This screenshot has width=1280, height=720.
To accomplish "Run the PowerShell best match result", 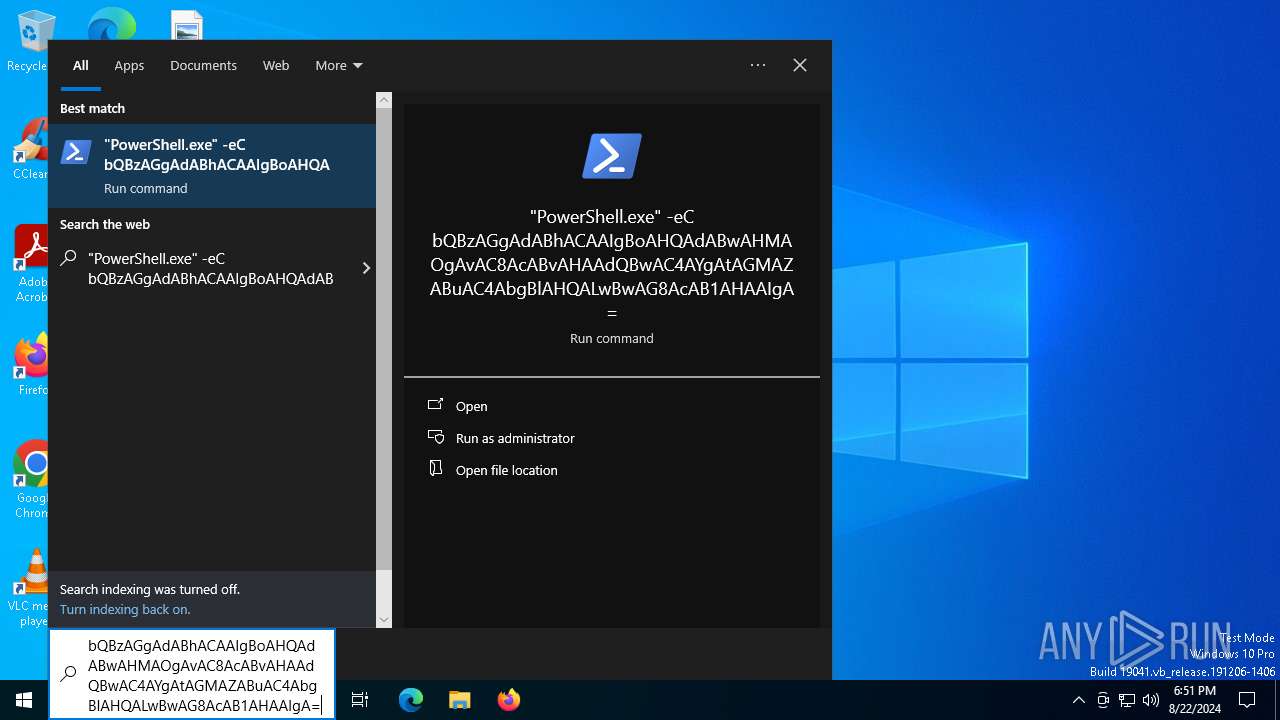I will click(212, 166).
